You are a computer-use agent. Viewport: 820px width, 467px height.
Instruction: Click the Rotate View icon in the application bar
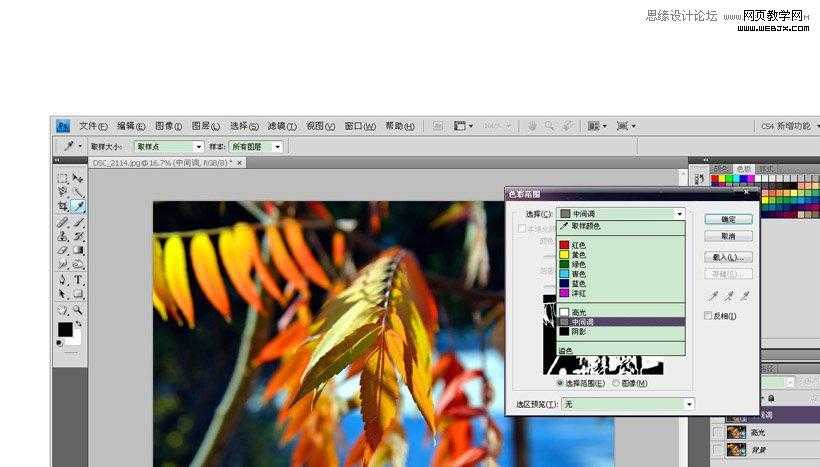click(x=567, y=126)
